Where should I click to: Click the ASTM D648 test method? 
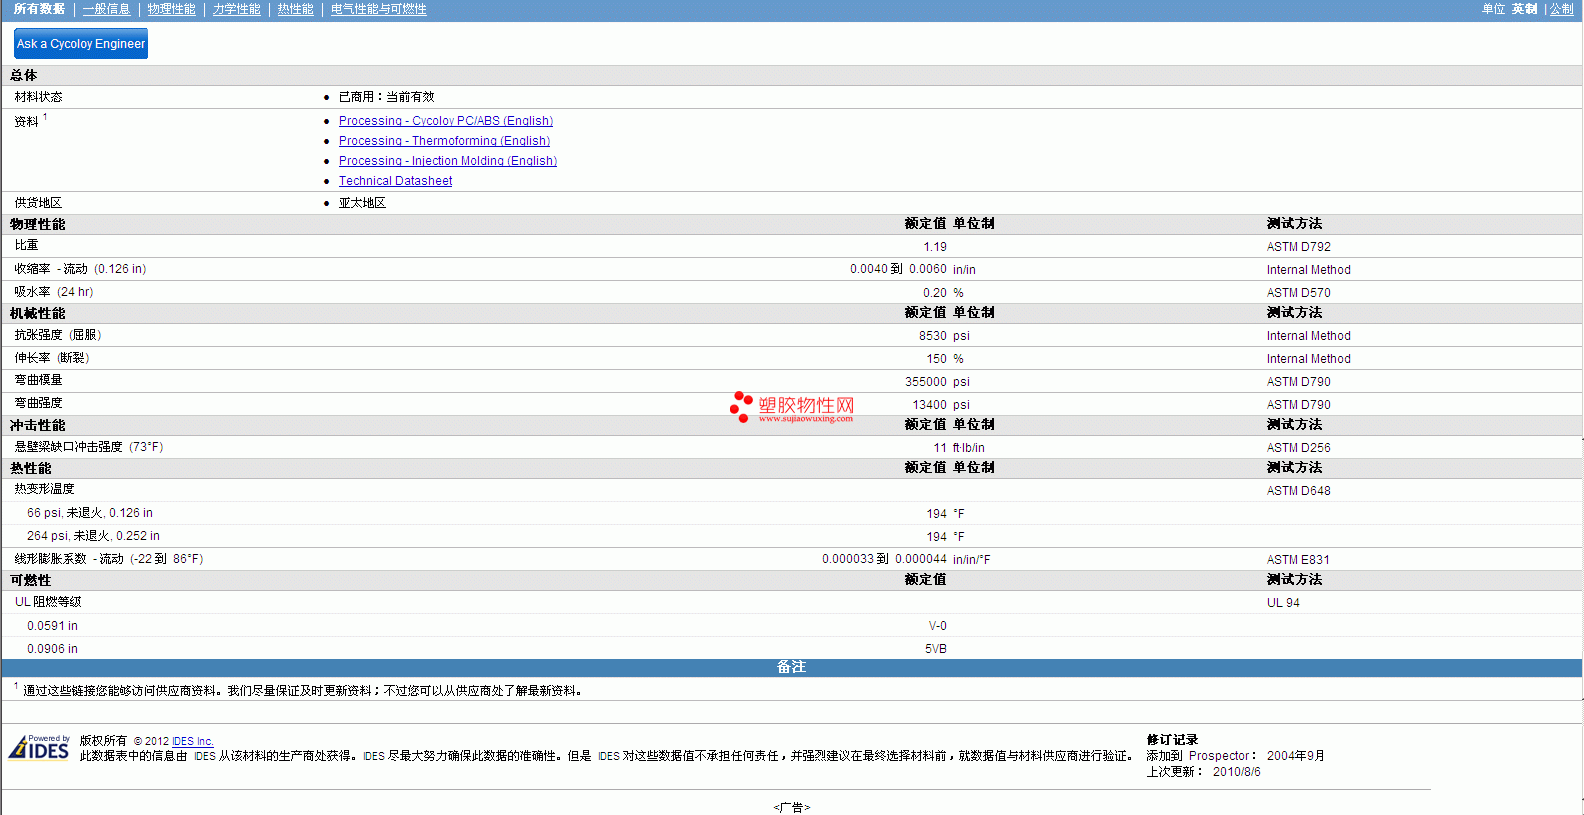point(1299,491)
